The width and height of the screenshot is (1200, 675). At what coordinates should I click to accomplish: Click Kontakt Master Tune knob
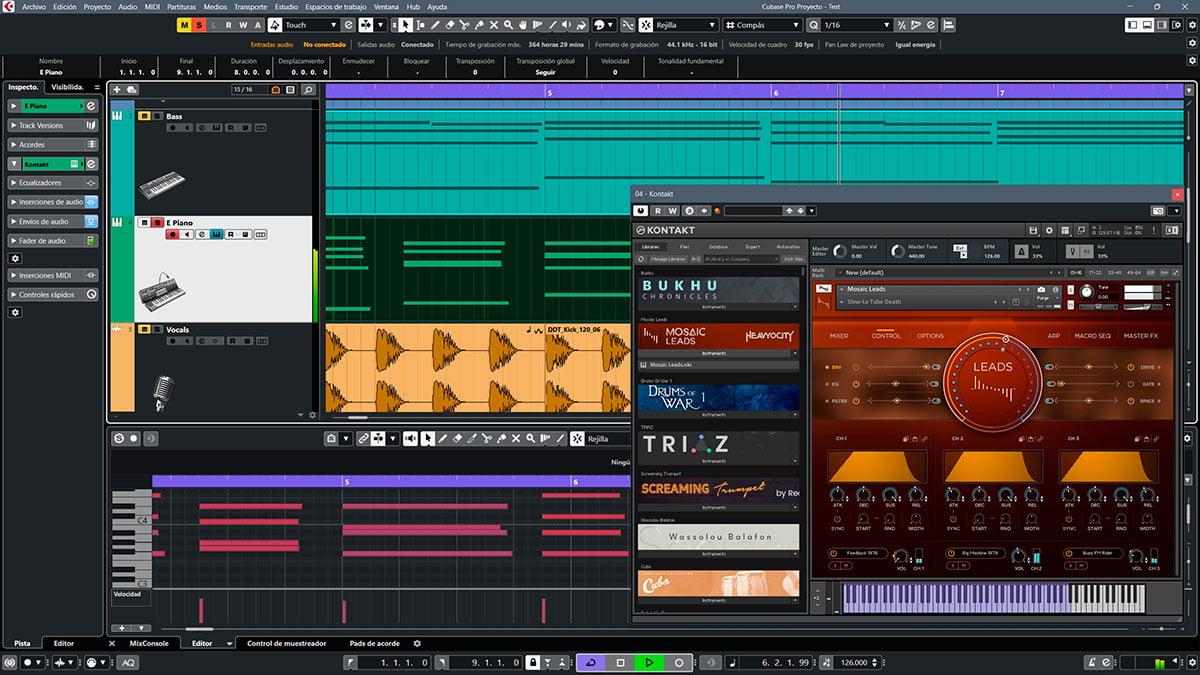[896, 252]
